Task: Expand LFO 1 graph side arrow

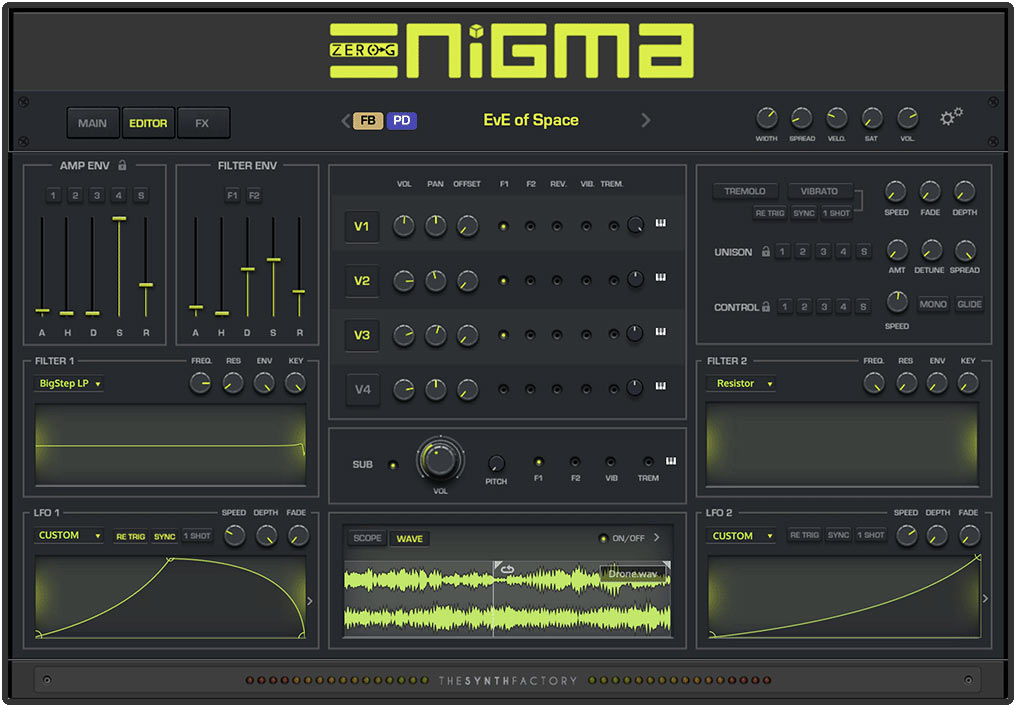Action: [x=310, y=601]
